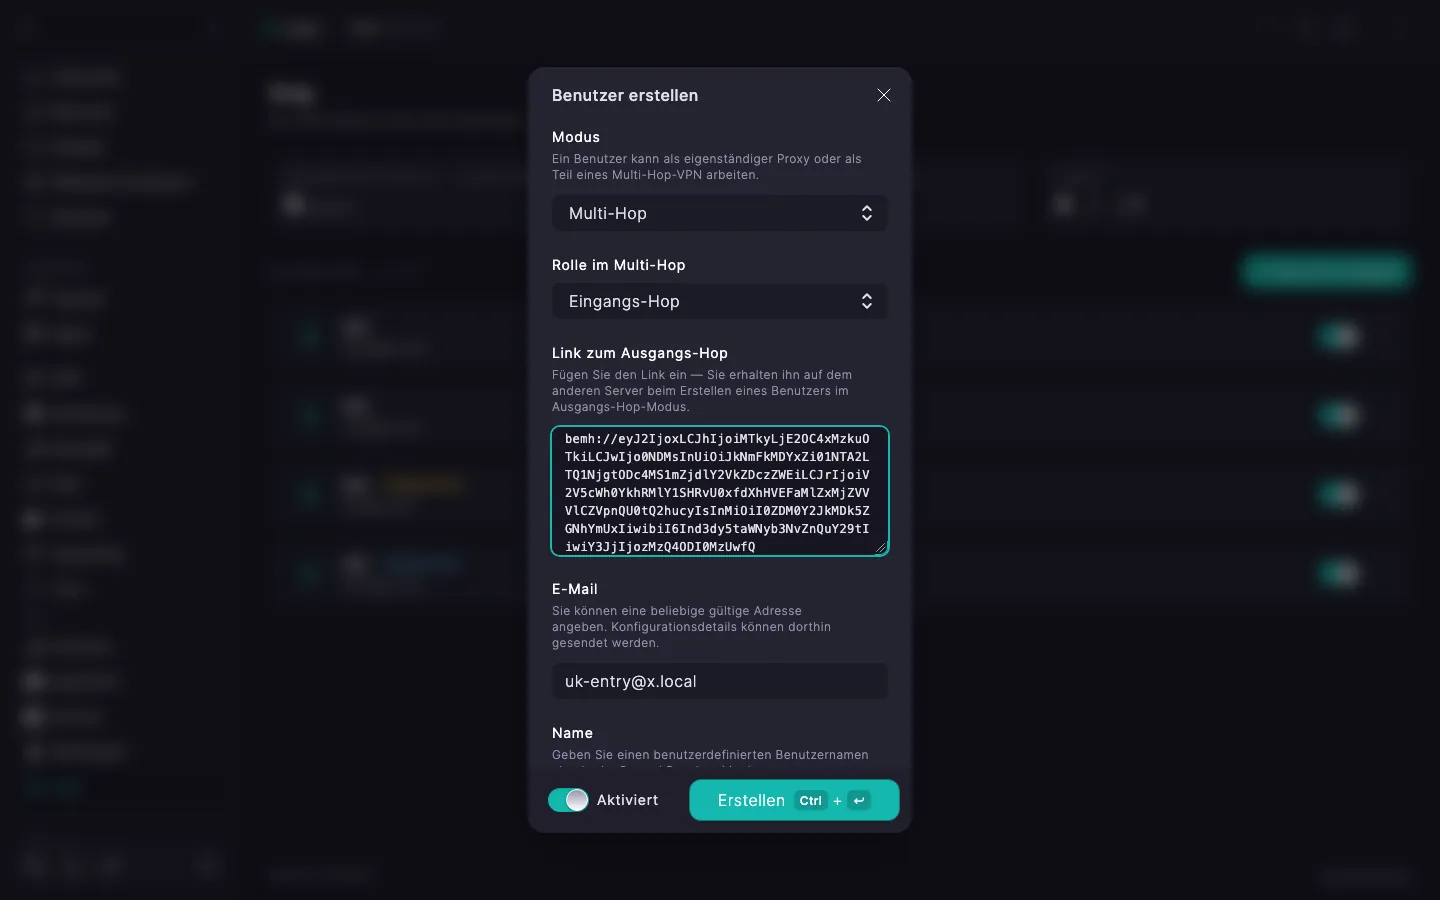Screen dimensions: 1440x900
Task: Click the Enter key icon on Erstellen
Action: click(x=859, y=800)
